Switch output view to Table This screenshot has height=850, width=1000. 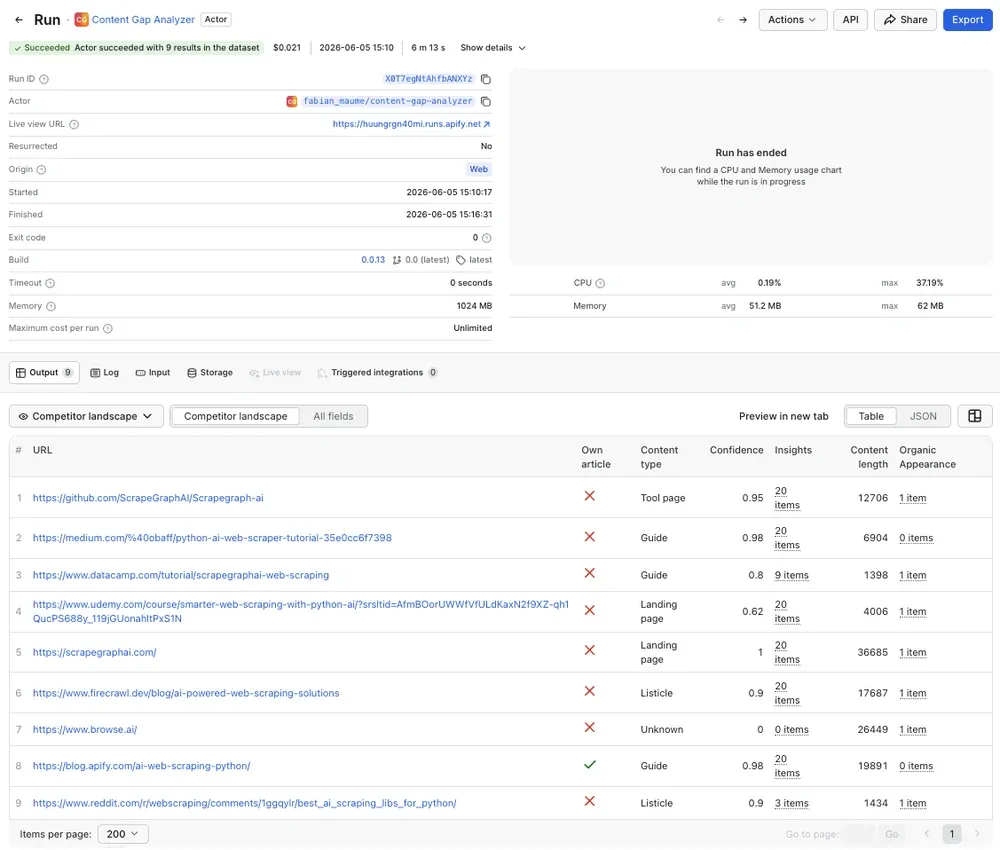871,416
